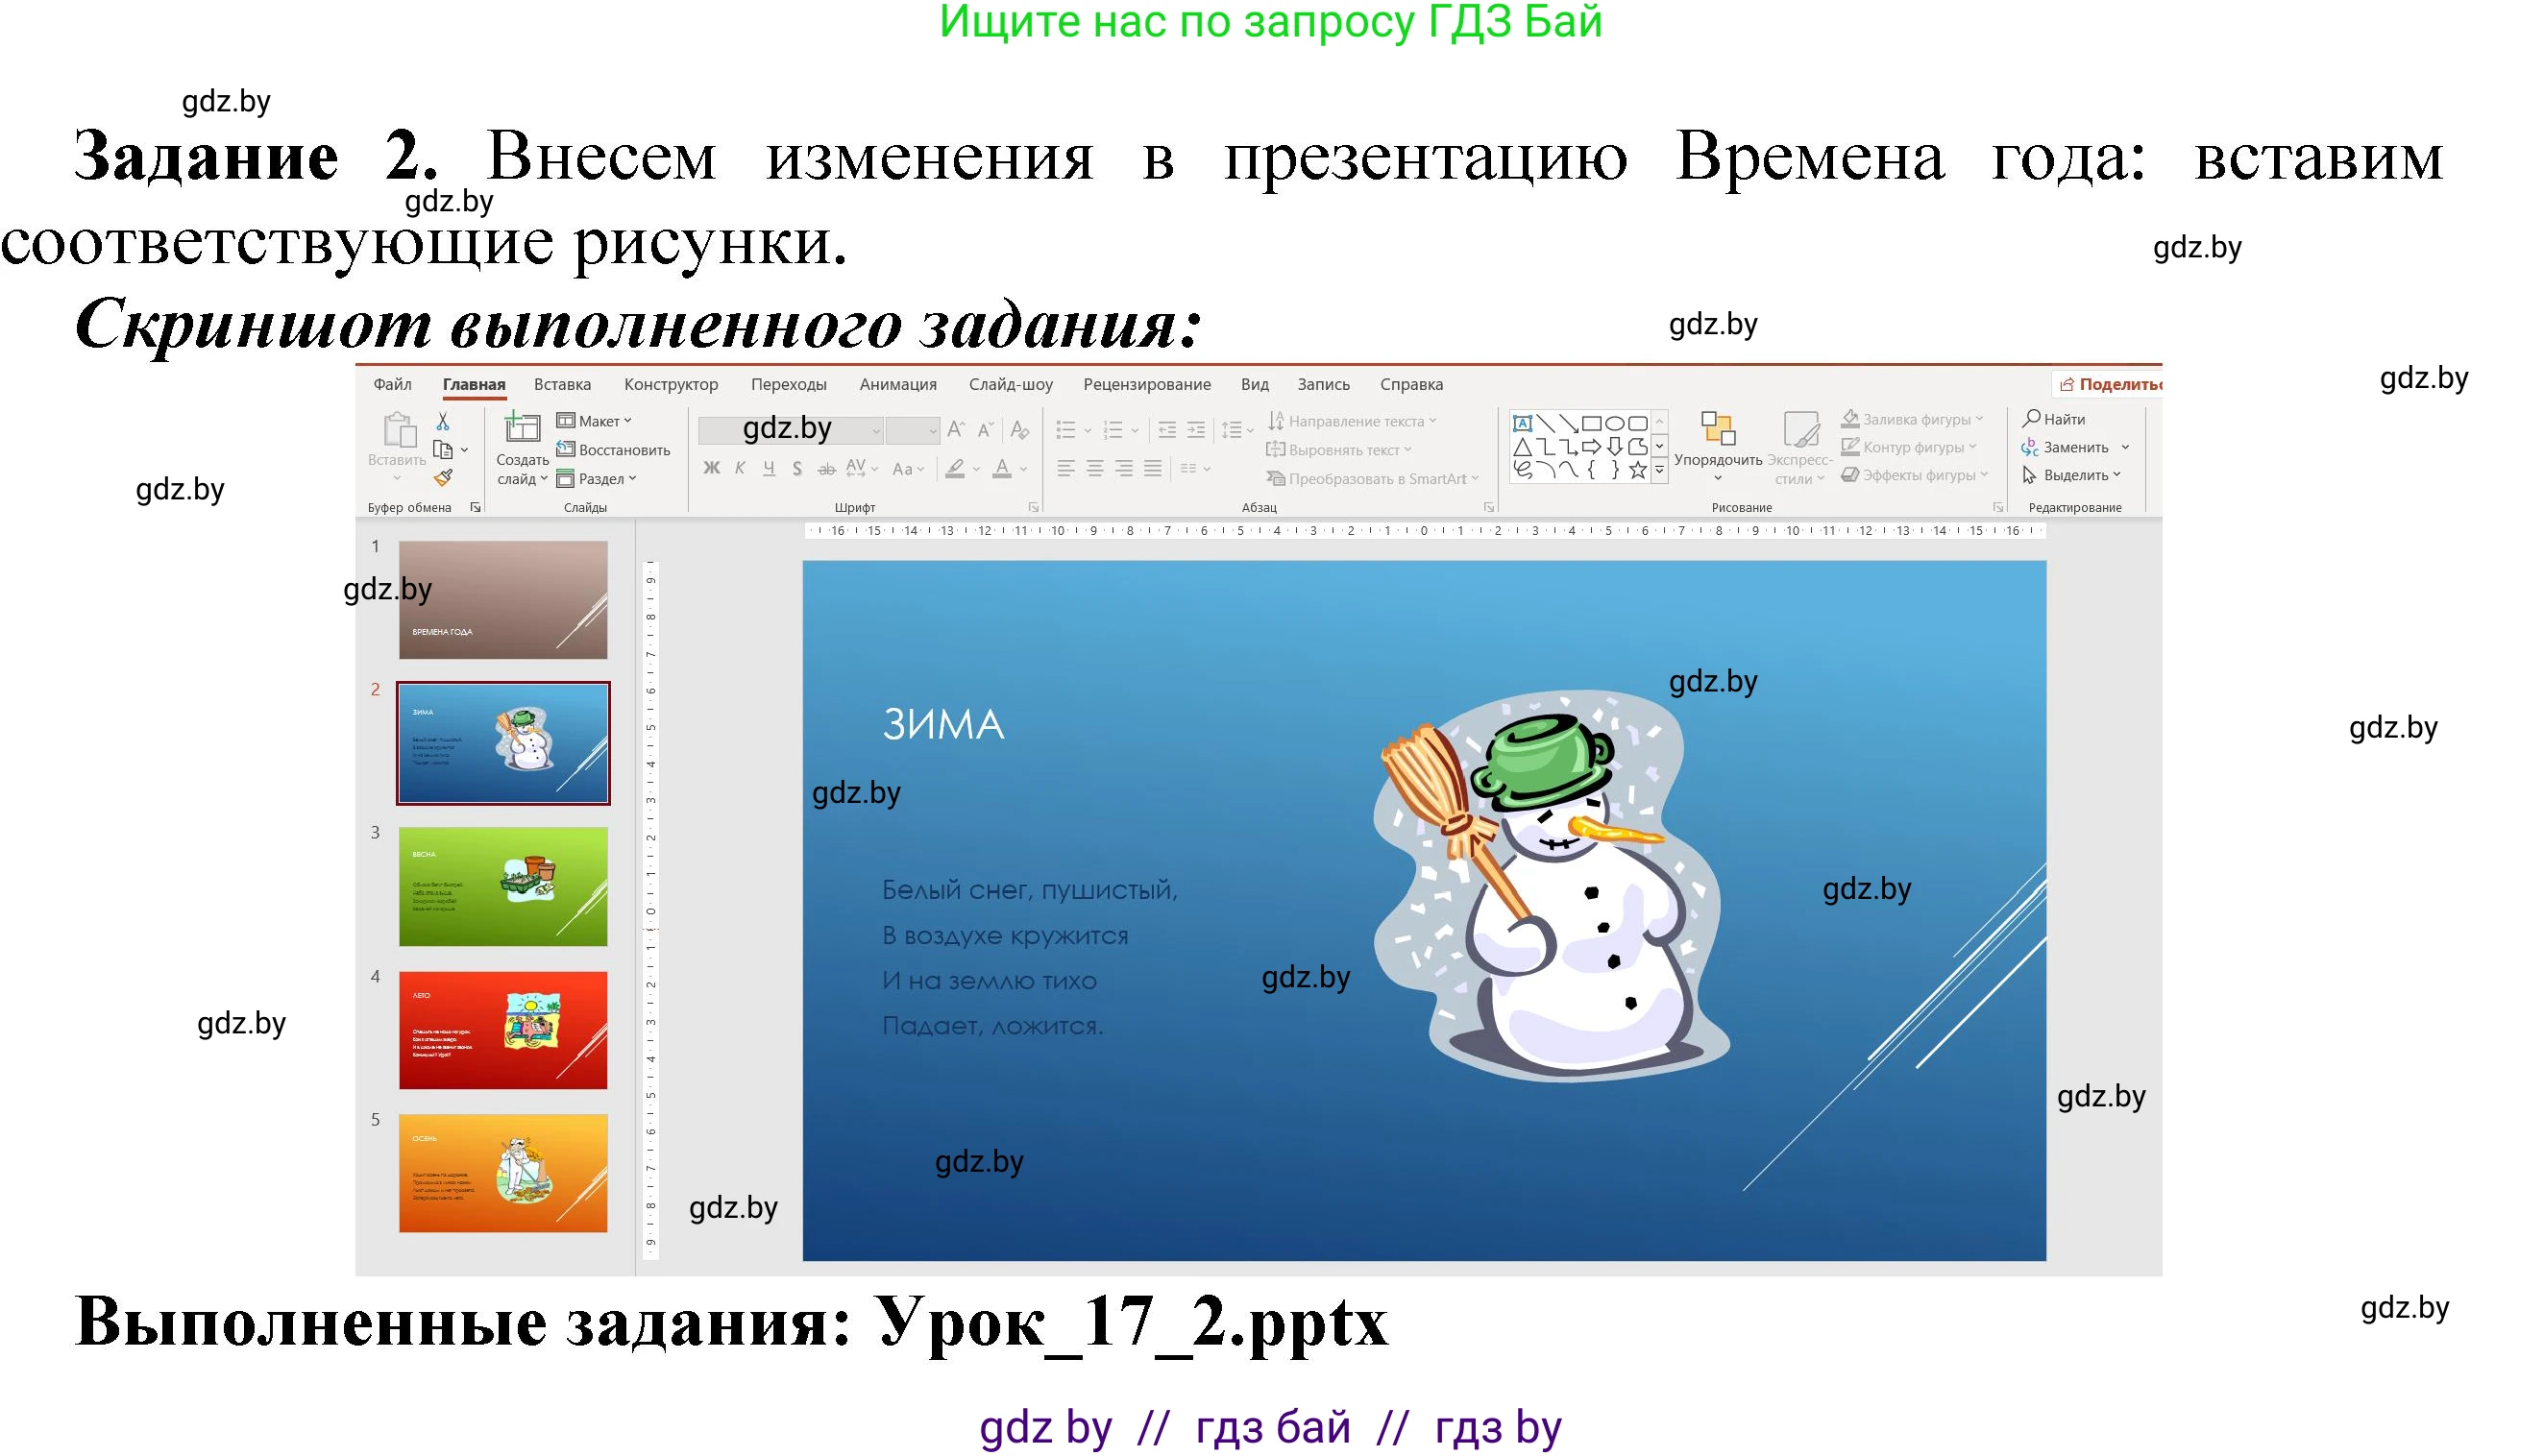Open Направление текста dropdown
Screen dimensions: 2544x1456
pyautogui.click(x=1352, y=421)
